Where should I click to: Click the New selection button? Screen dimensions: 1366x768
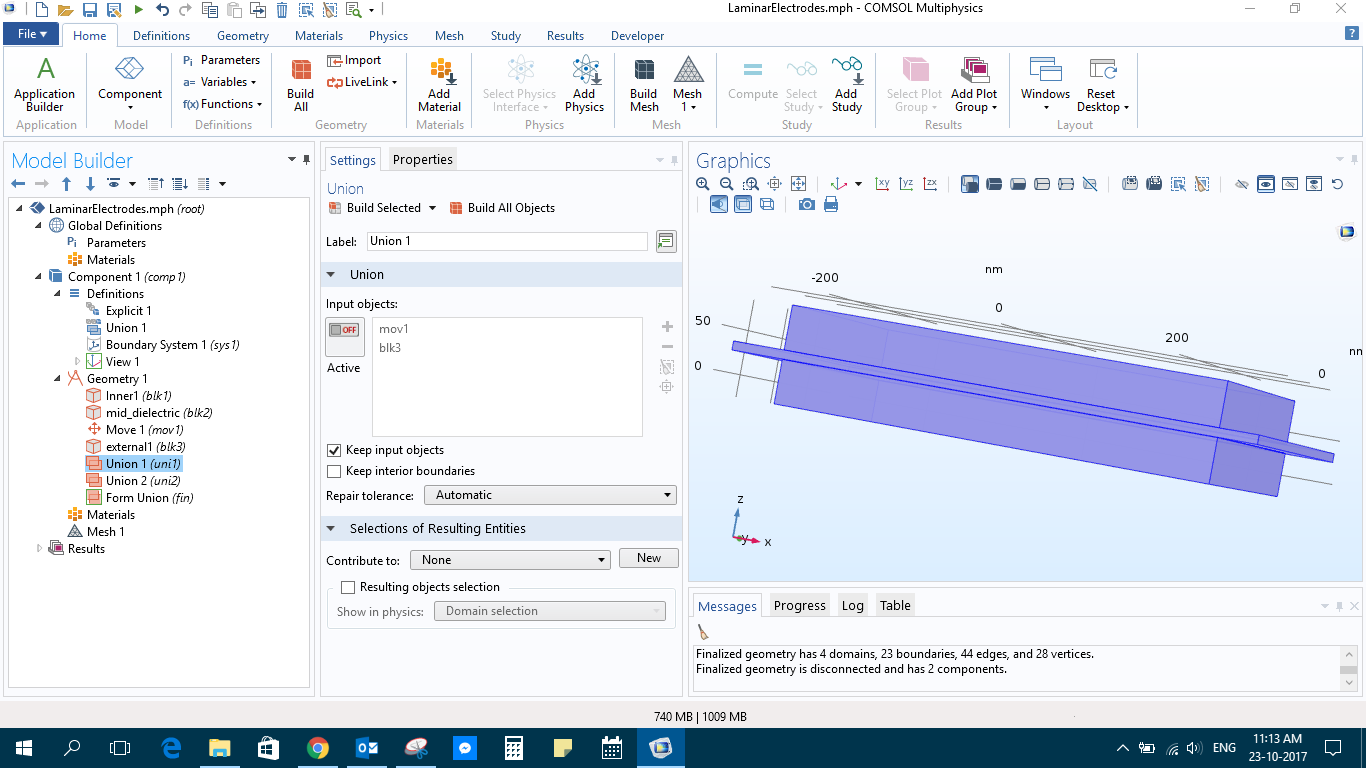(x=648, y=558)
